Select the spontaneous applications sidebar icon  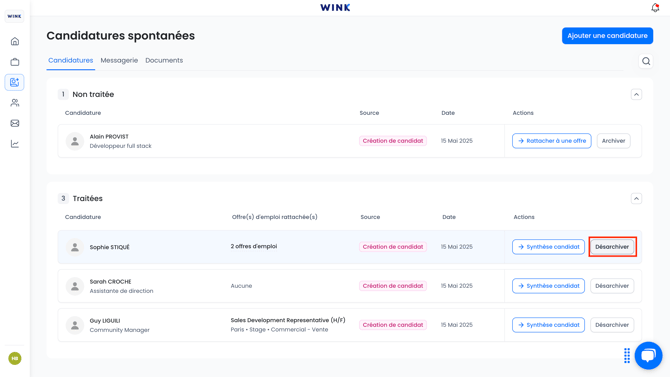pos(15,82)
